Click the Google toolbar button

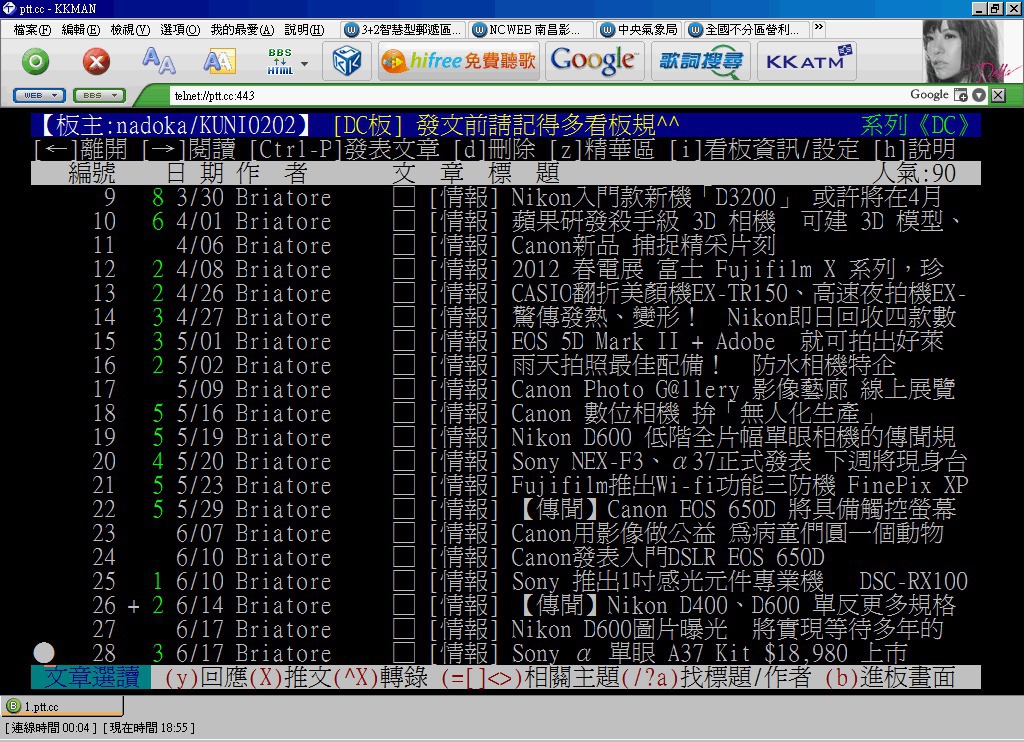[x=594, y=61]
